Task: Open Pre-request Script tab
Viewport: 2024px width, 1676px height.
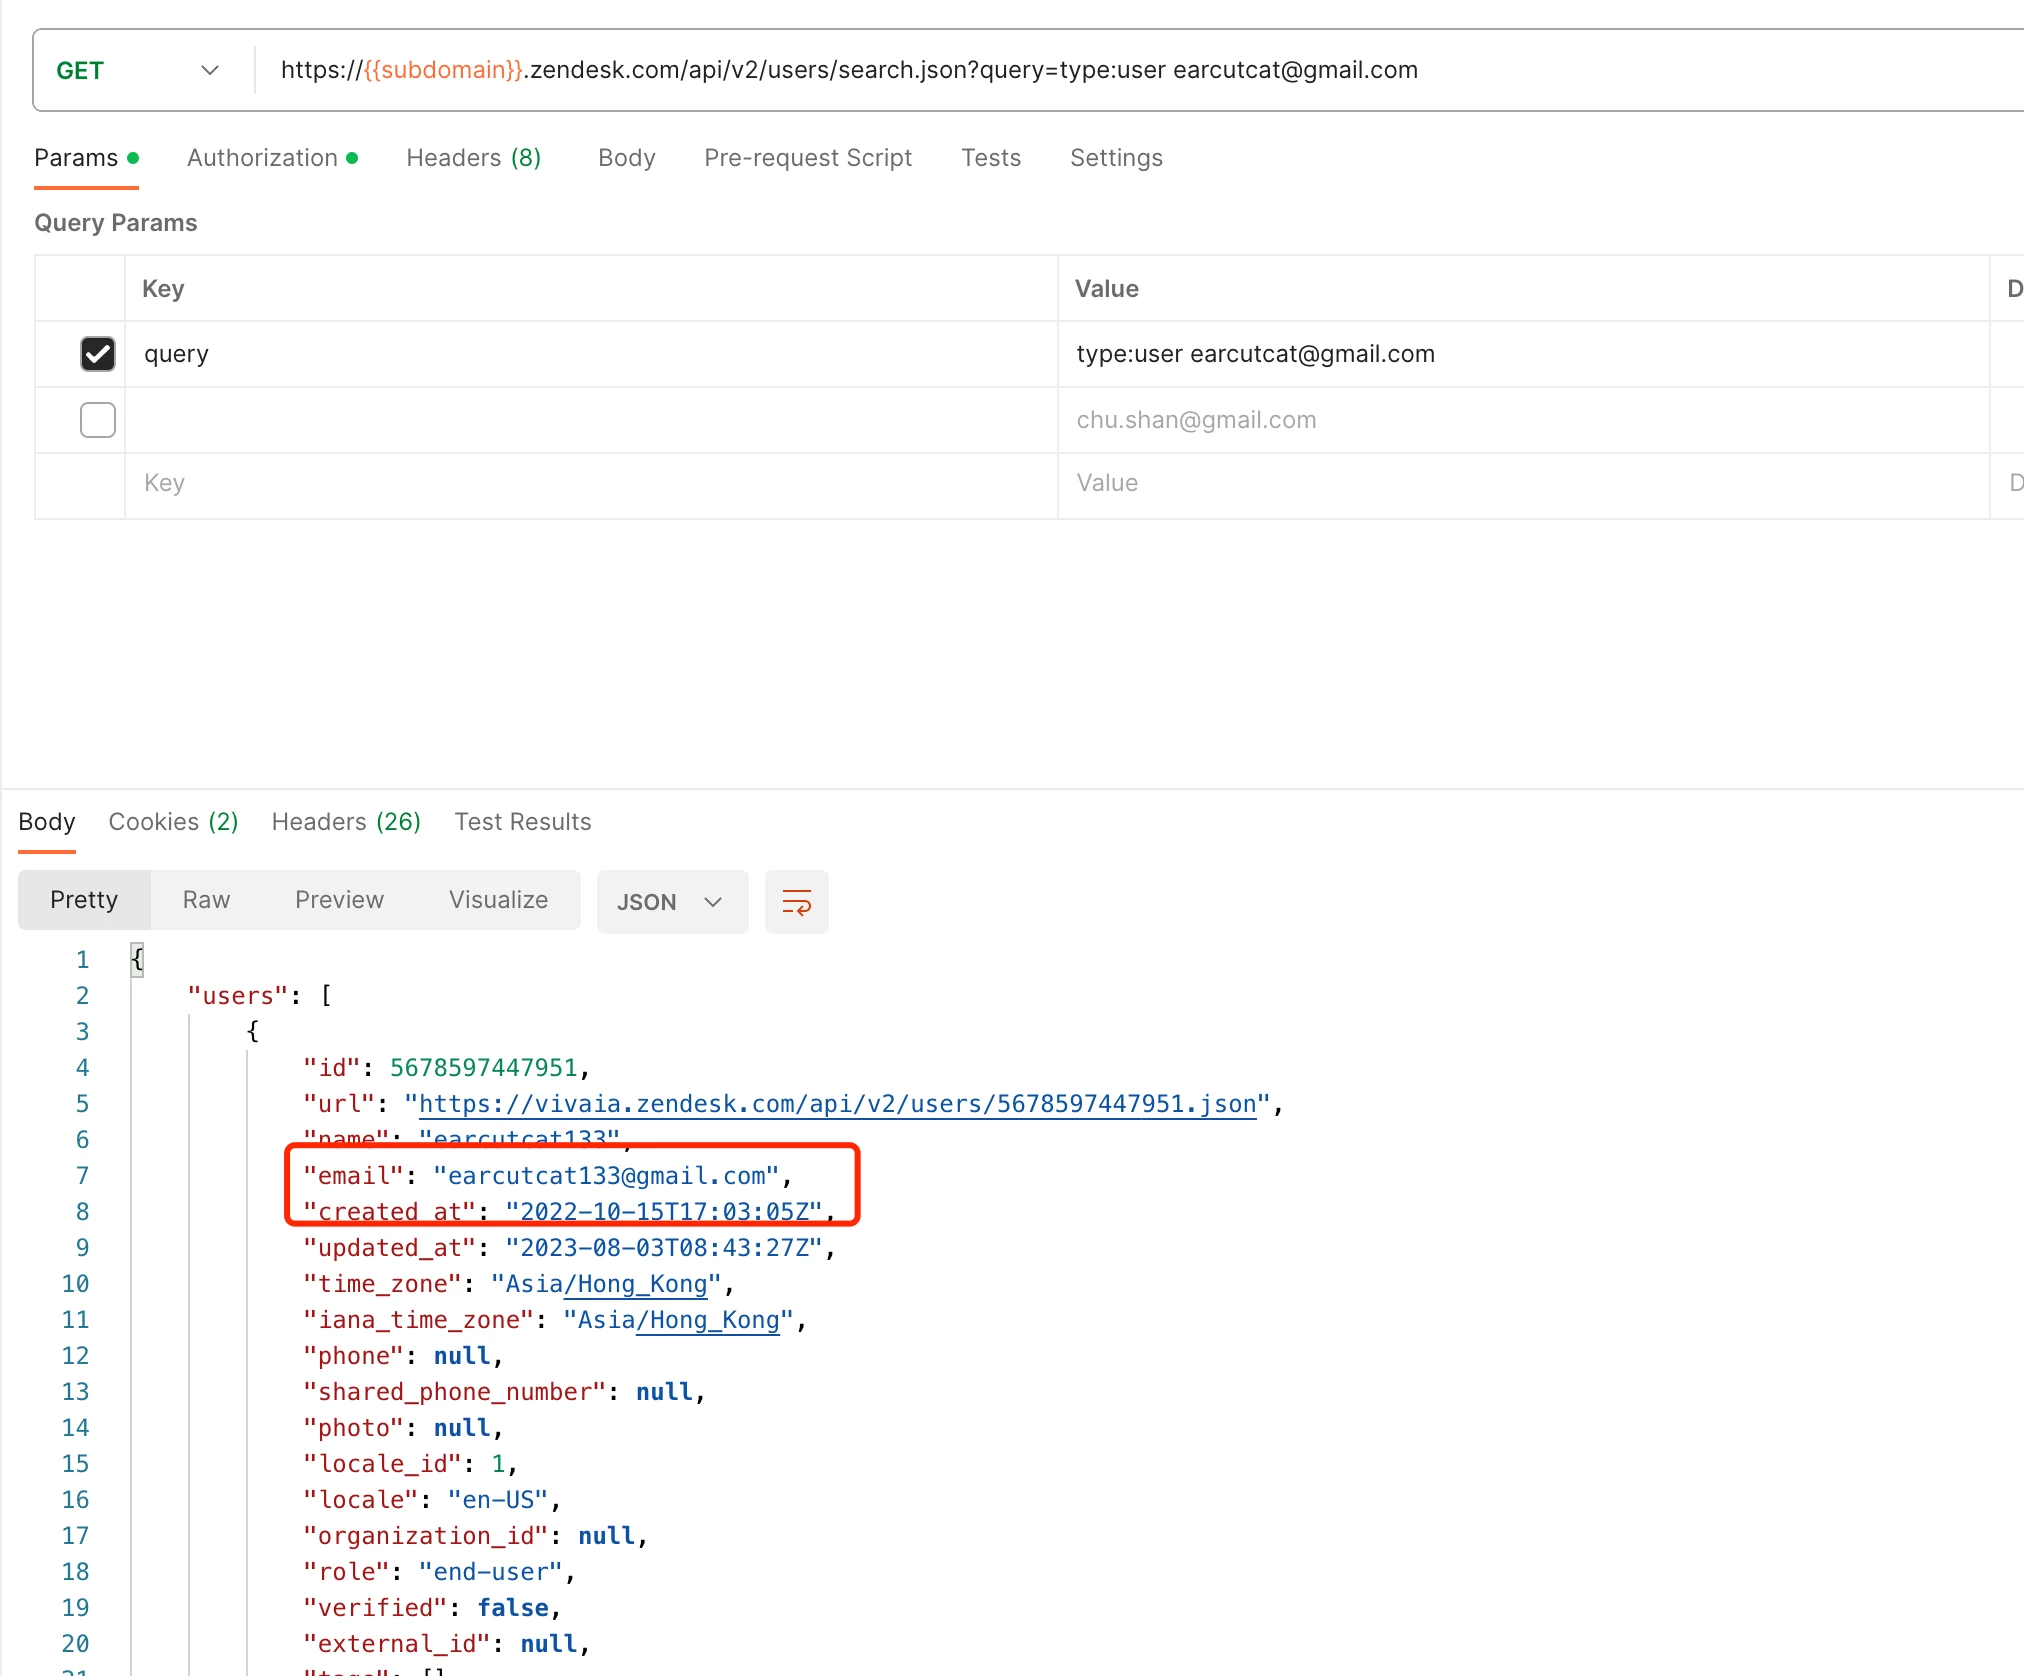Action: click(x=807, y=158)
